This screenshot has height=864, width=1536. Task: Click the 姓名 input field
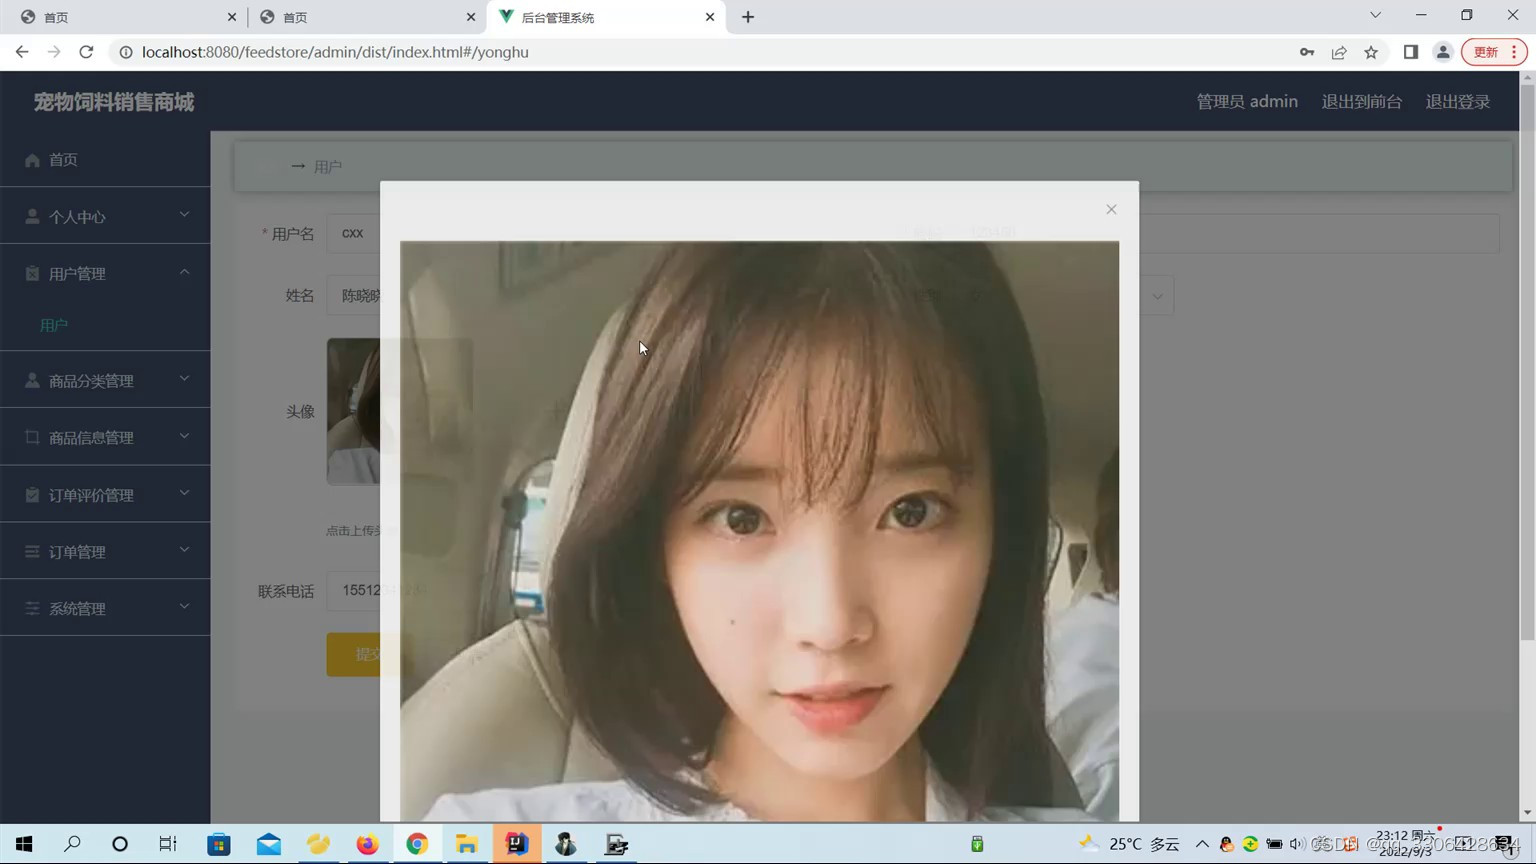pyautogui.click(x=353, y=296)
